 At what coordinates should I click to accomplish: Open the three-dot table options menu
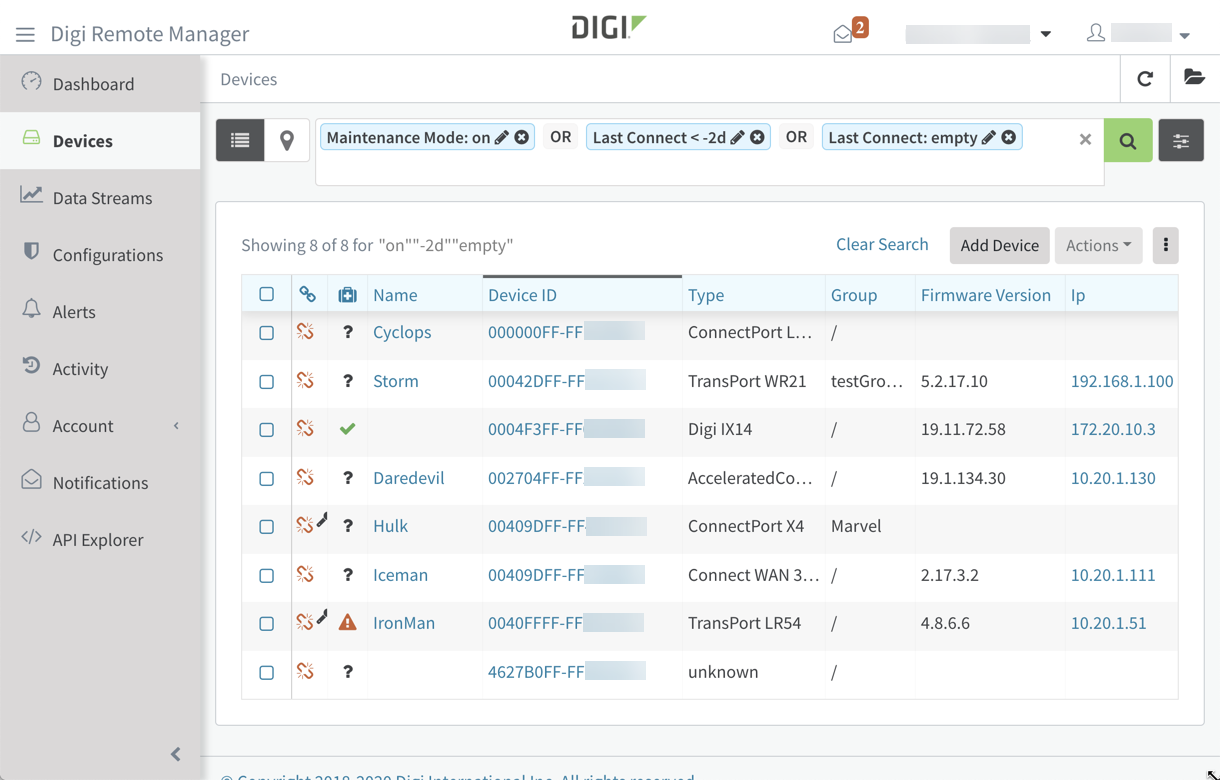[1166, 245]
